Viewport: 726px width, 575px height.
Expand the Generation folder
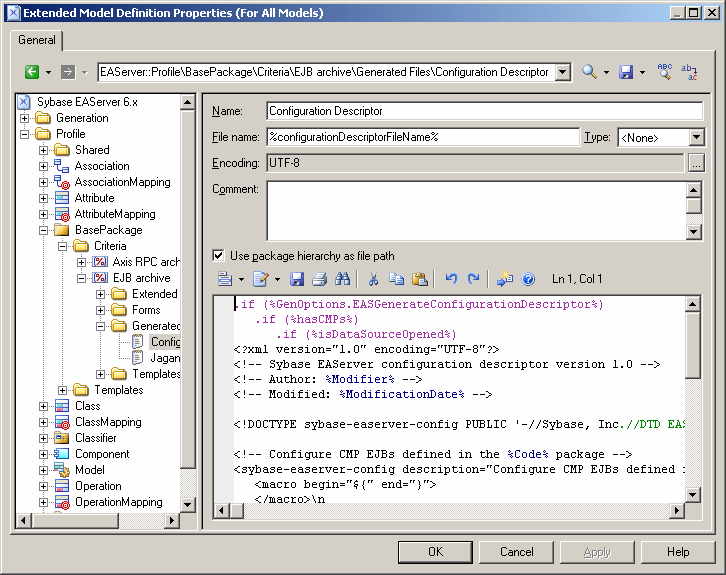tap(25, 119)
